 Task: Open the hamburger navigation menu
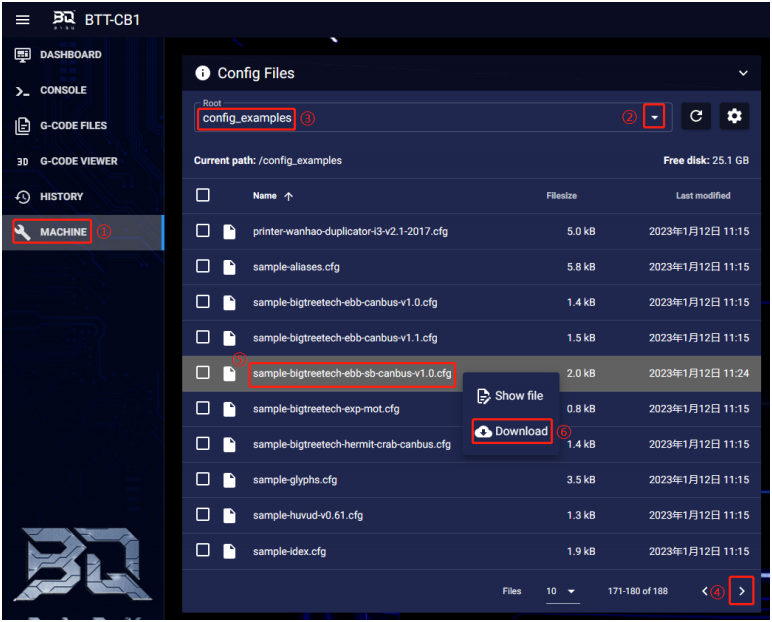point(23,19)
